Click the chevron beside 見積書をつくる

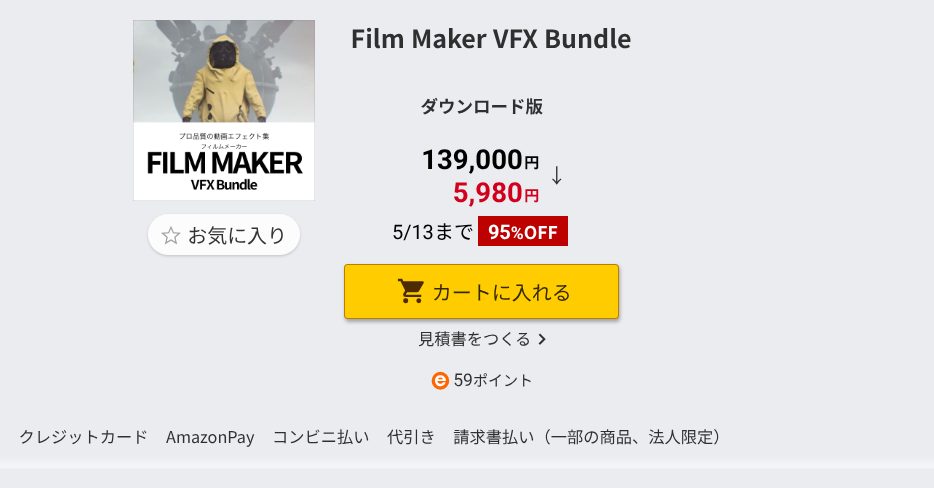coord(541,339)
